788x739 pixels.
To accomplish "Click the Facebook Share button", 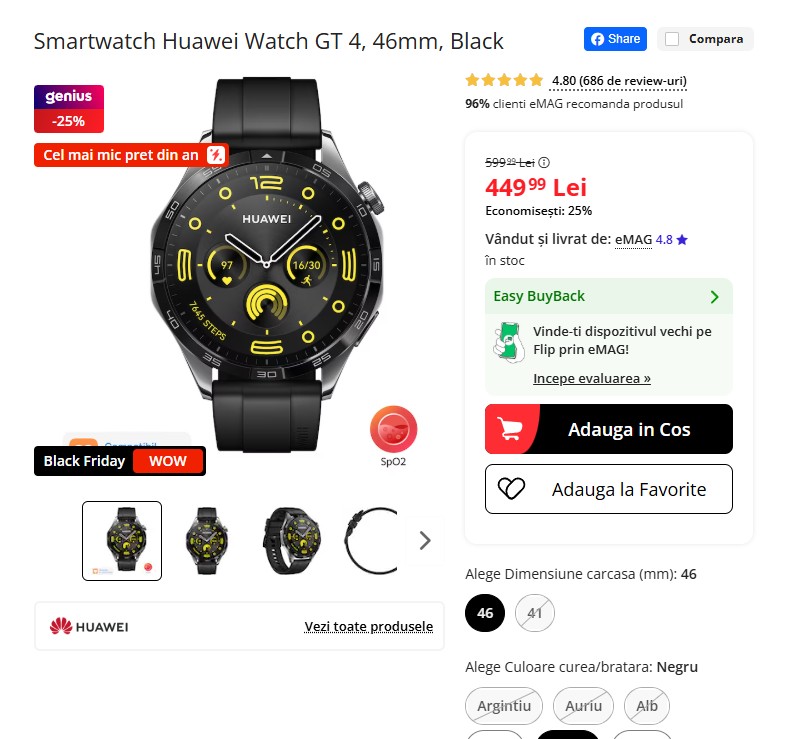I will click(x=615, y=39).
